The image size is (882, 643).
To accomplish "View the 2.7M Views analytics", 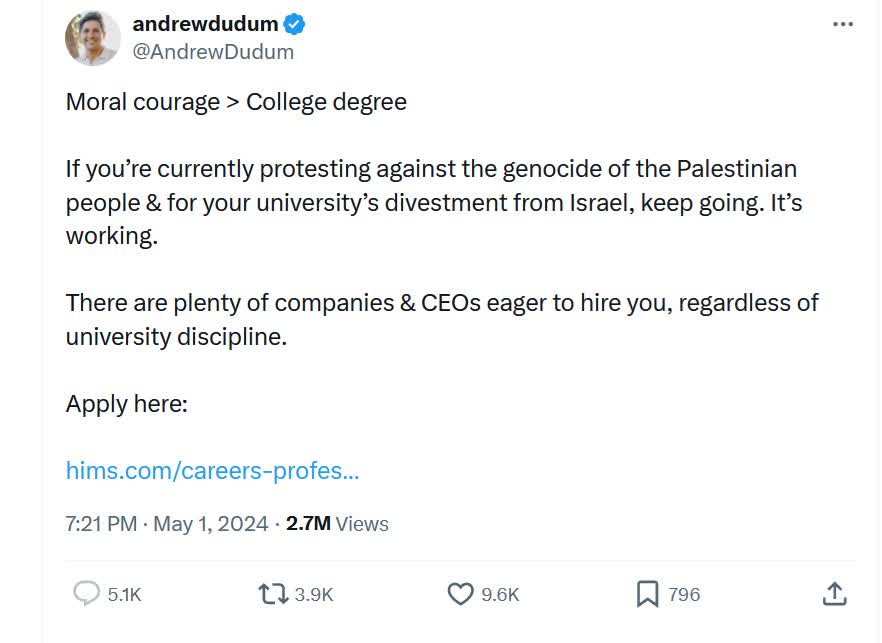I will (x=337, y=523).
